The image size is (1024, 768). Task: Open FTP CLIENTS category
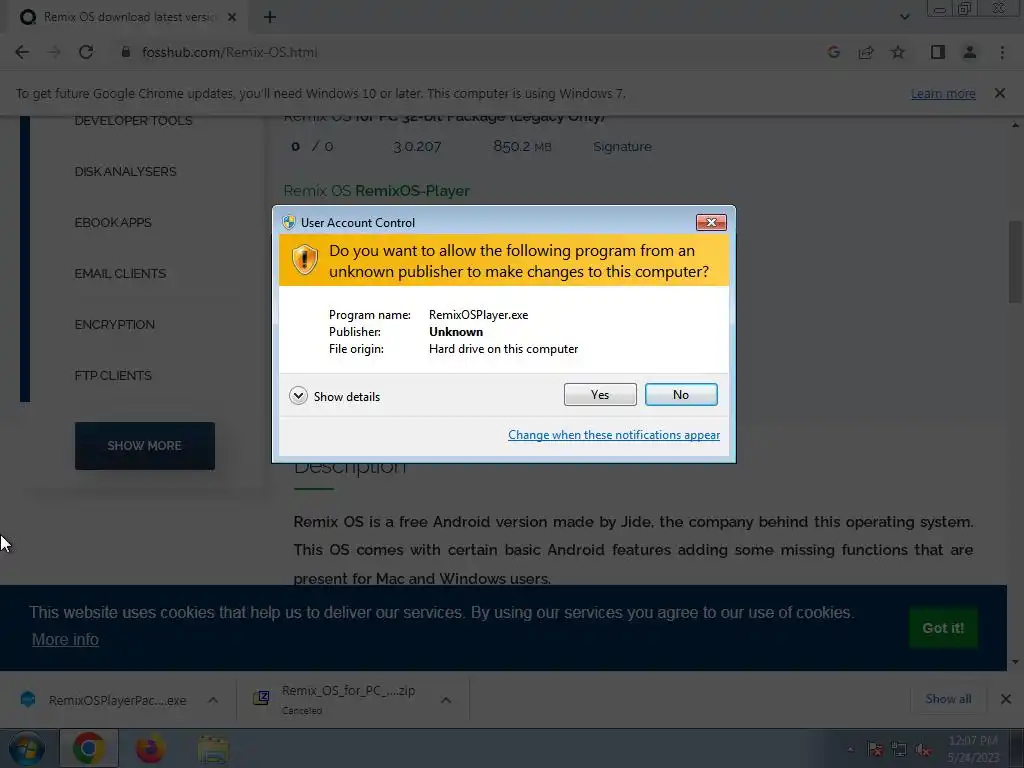click(x=113, y=376)
